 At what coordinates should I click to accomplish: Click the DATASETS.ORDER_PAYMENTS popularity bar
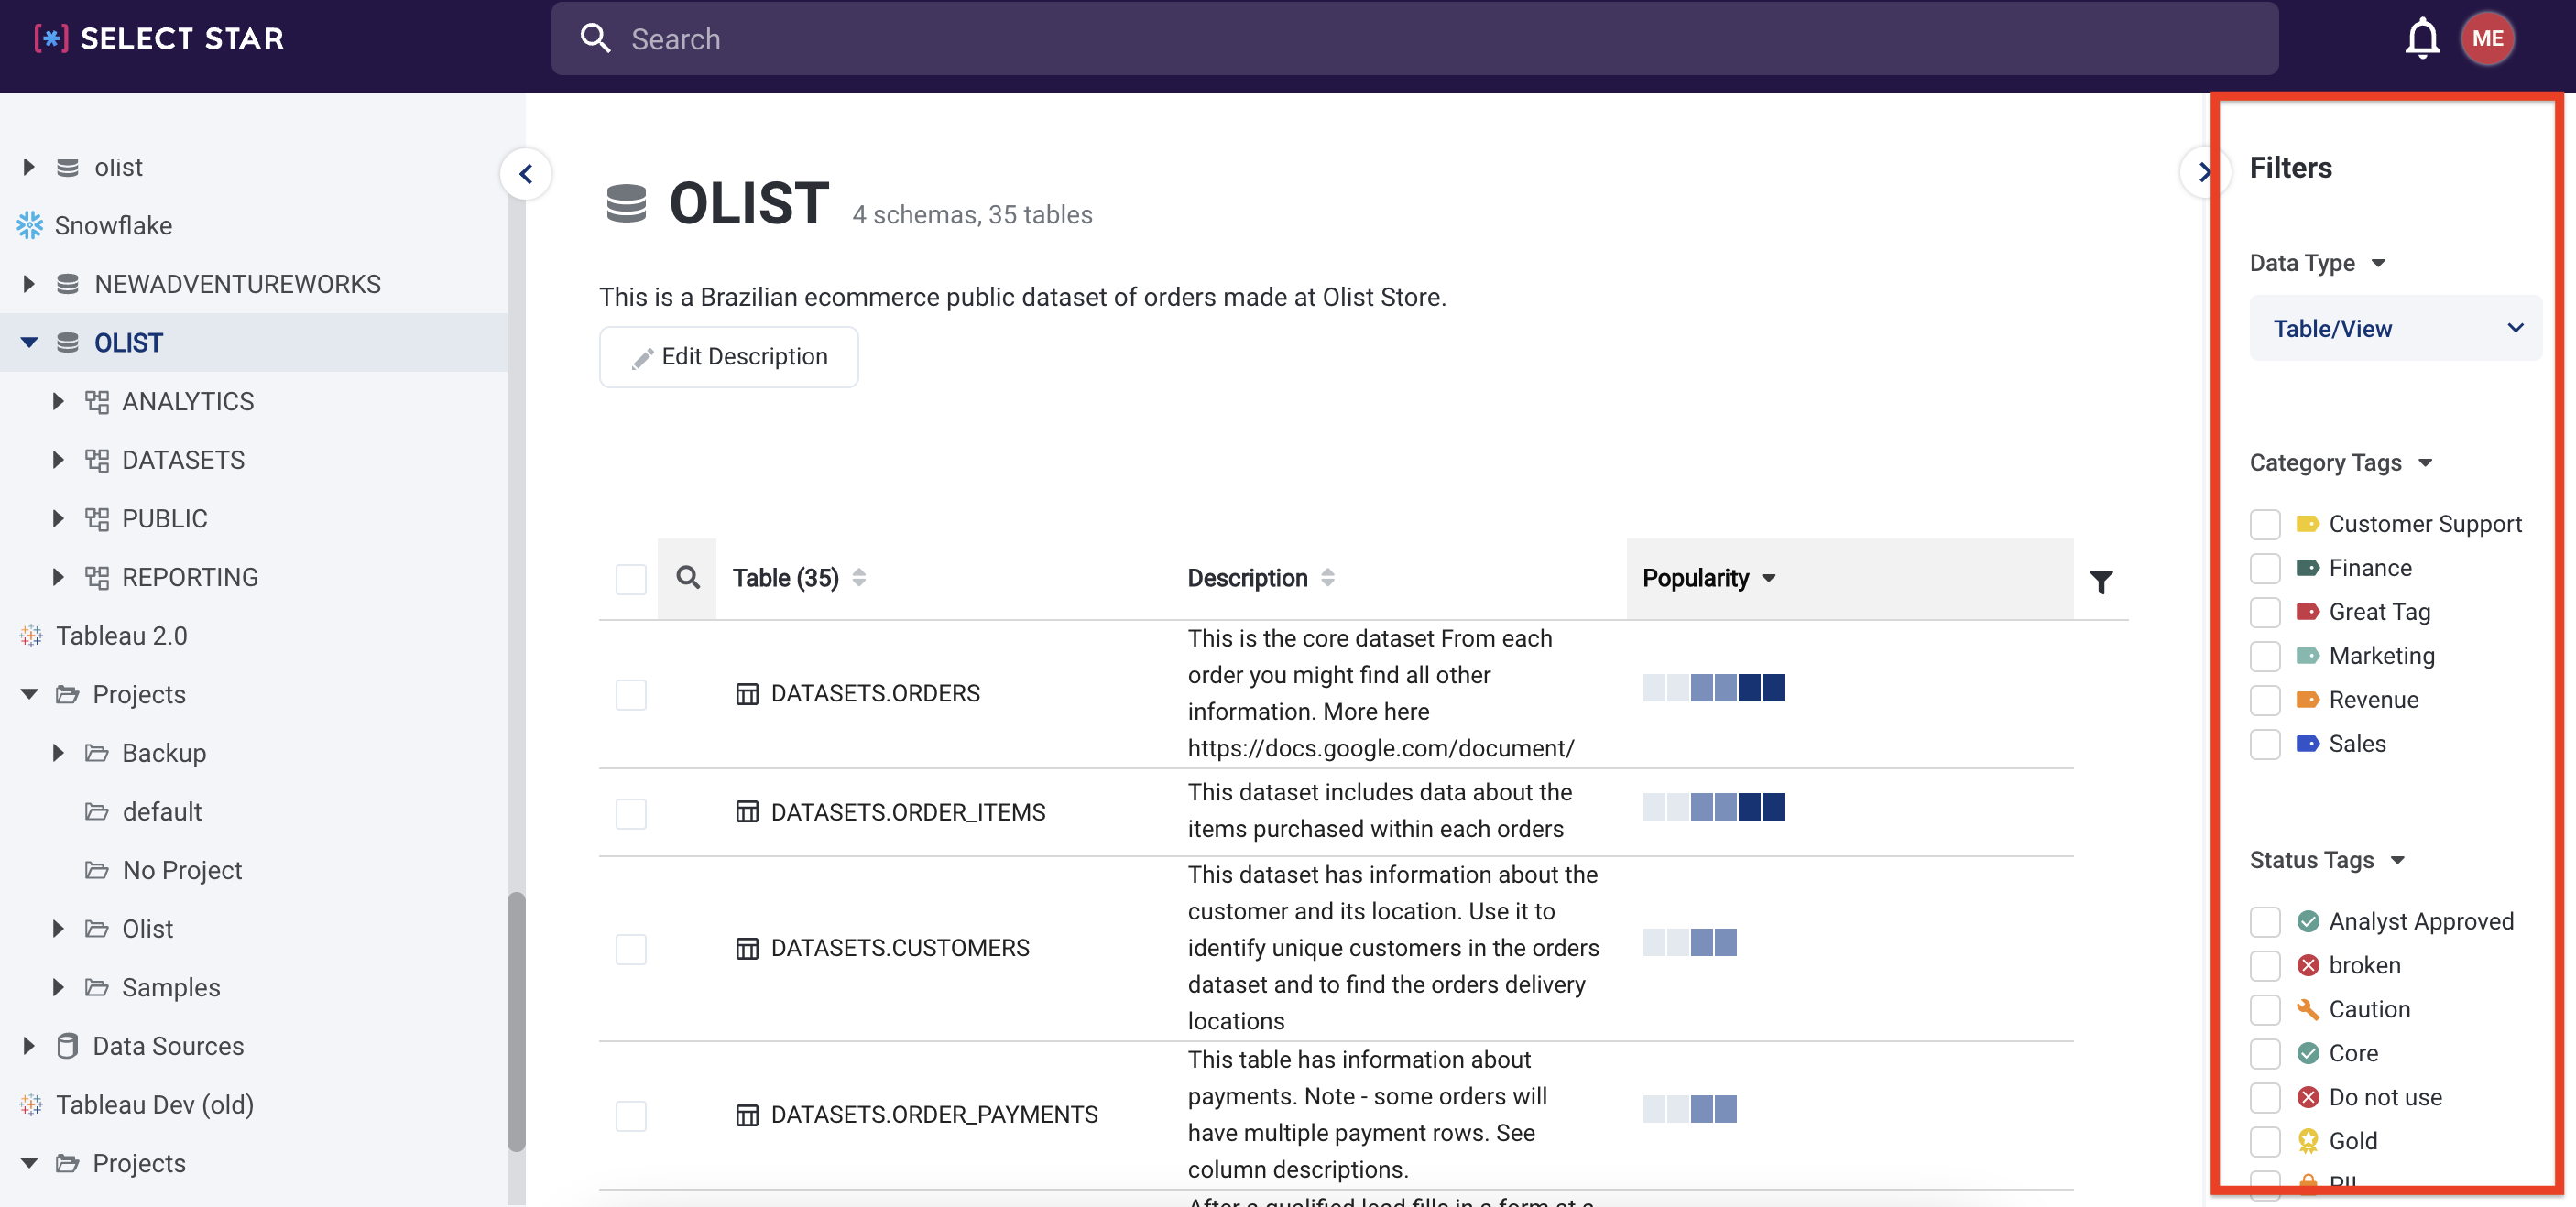pyautogui.click(x=1689, y=1109)
